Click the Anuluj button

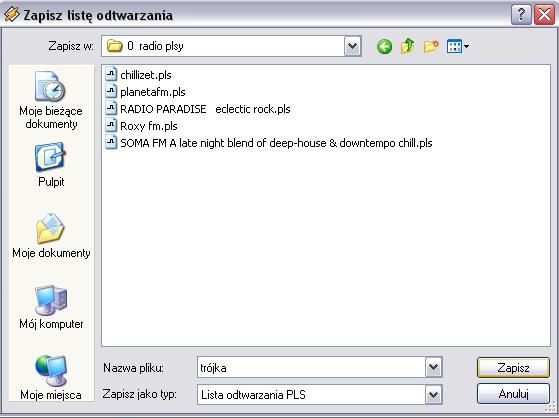point(513,394)
